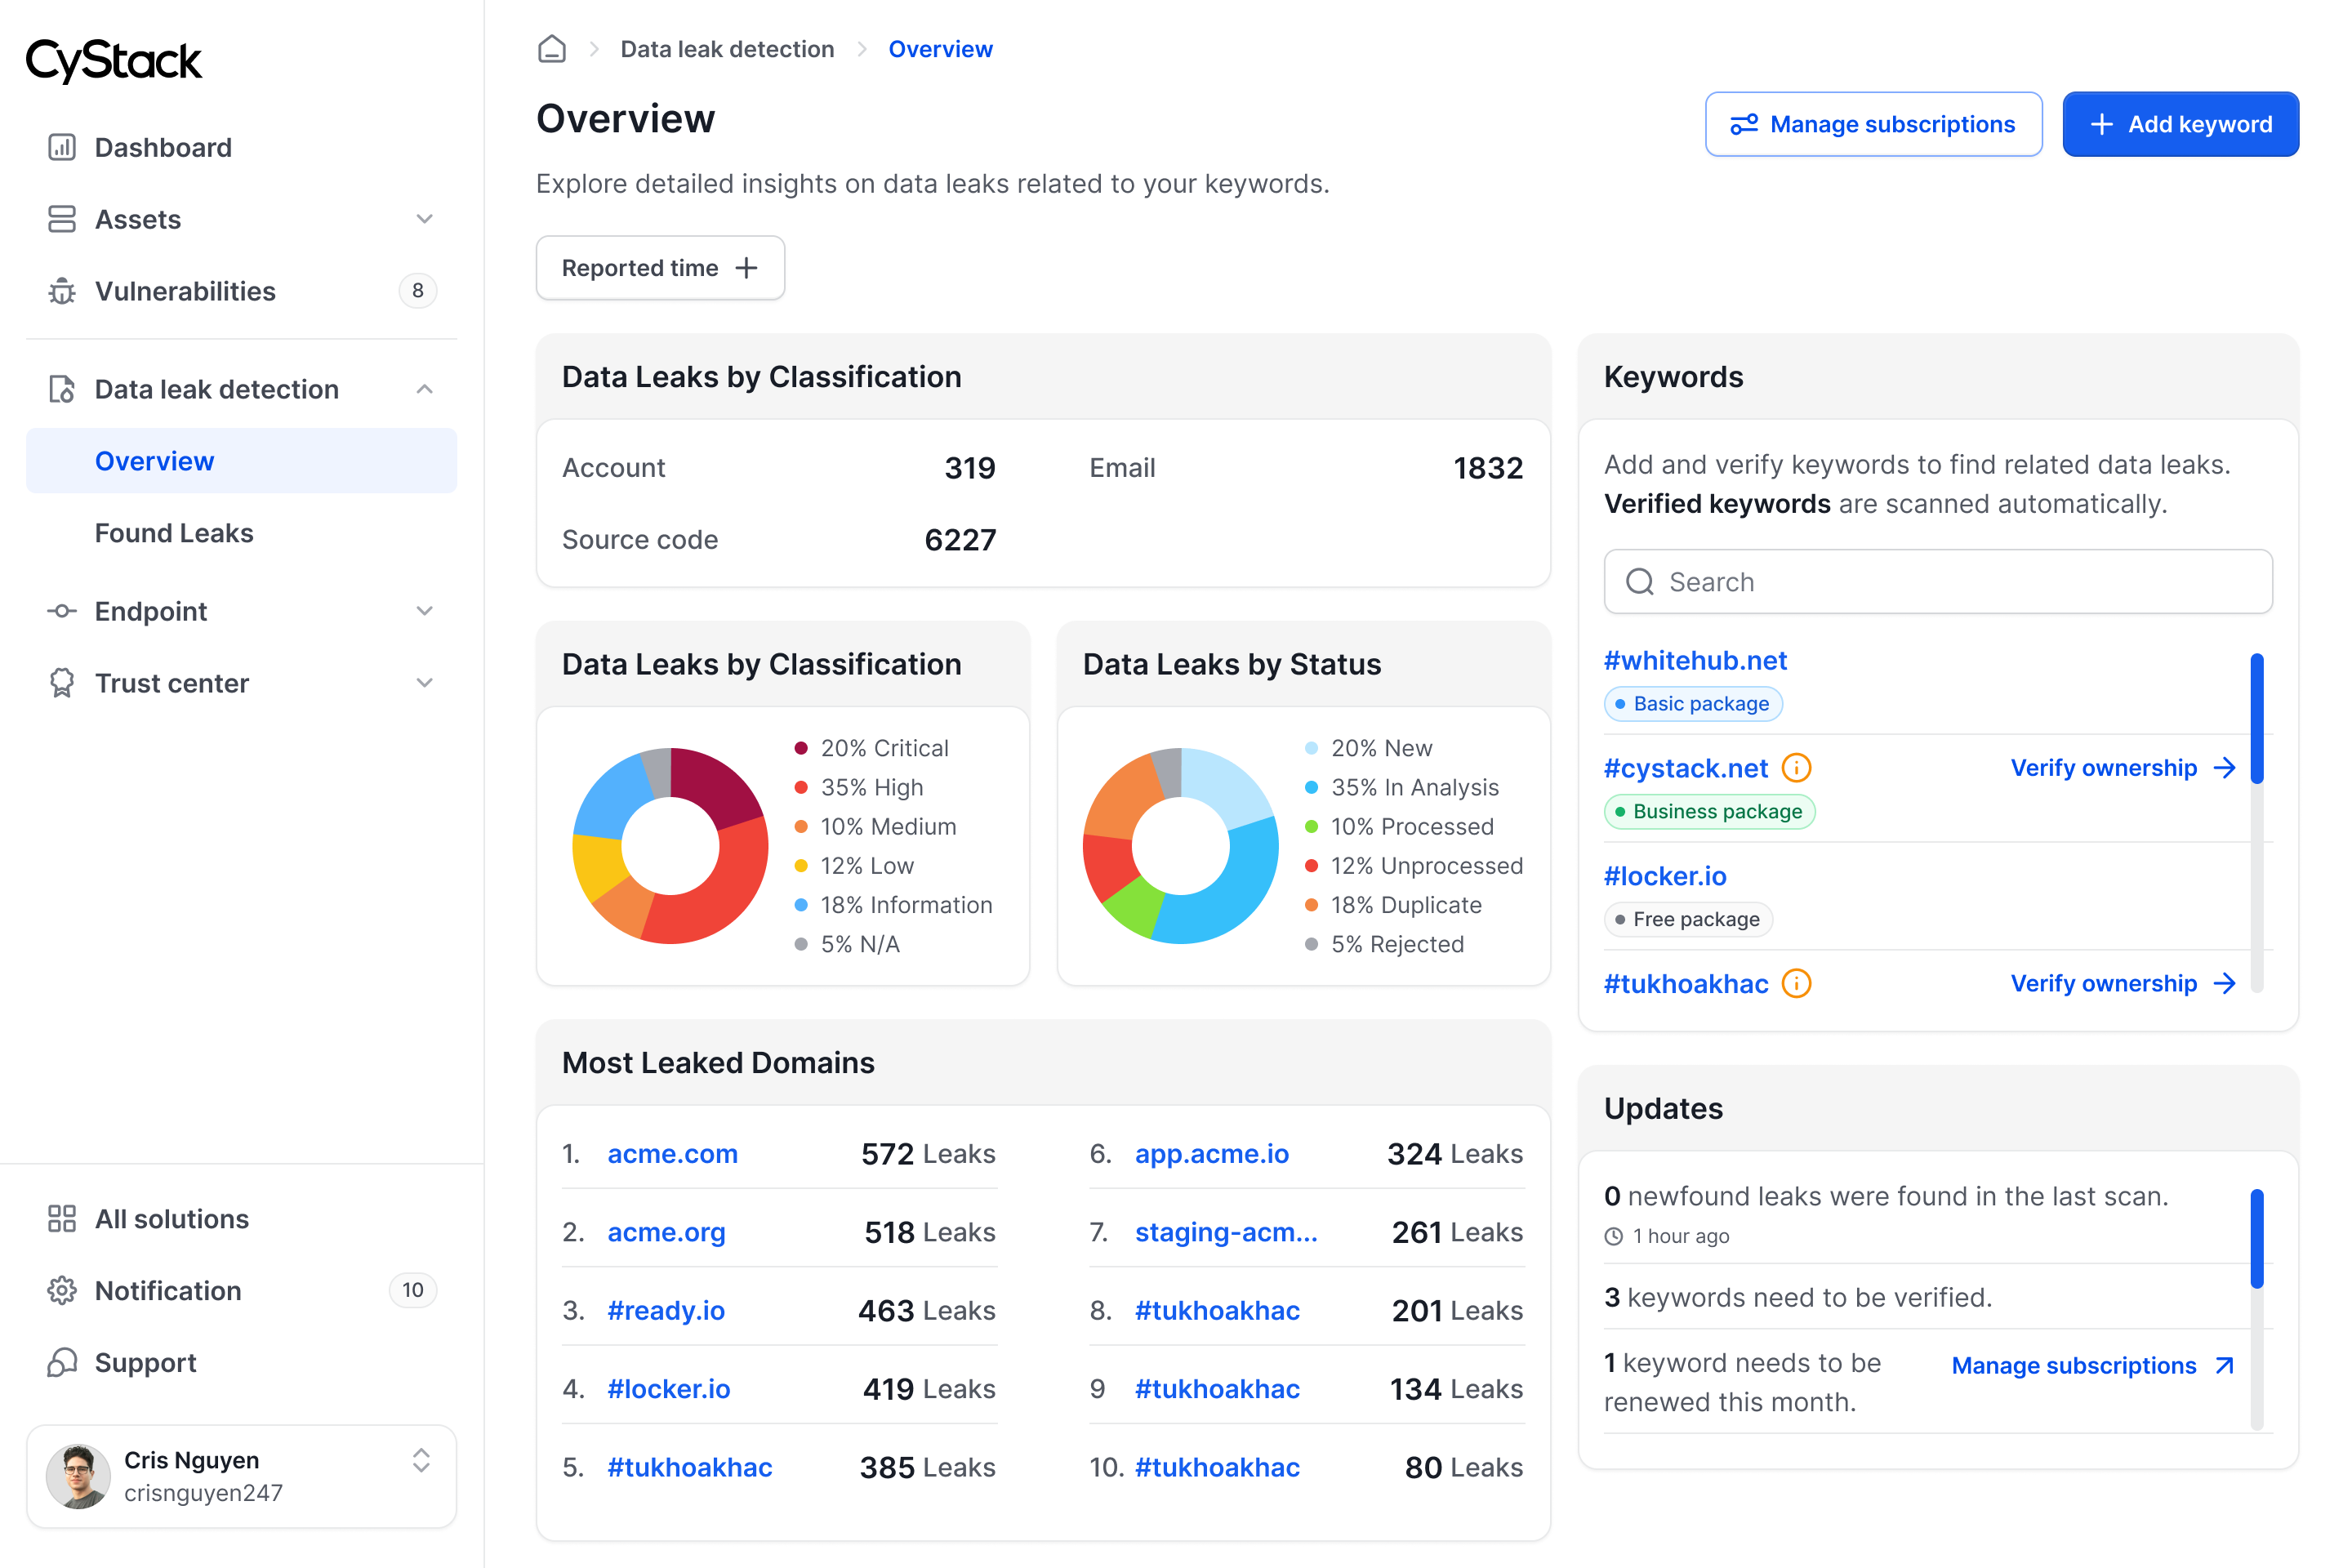Click the keyword Search field
Screen dimensions: 2352x1568
click(x=1938, y=582)
